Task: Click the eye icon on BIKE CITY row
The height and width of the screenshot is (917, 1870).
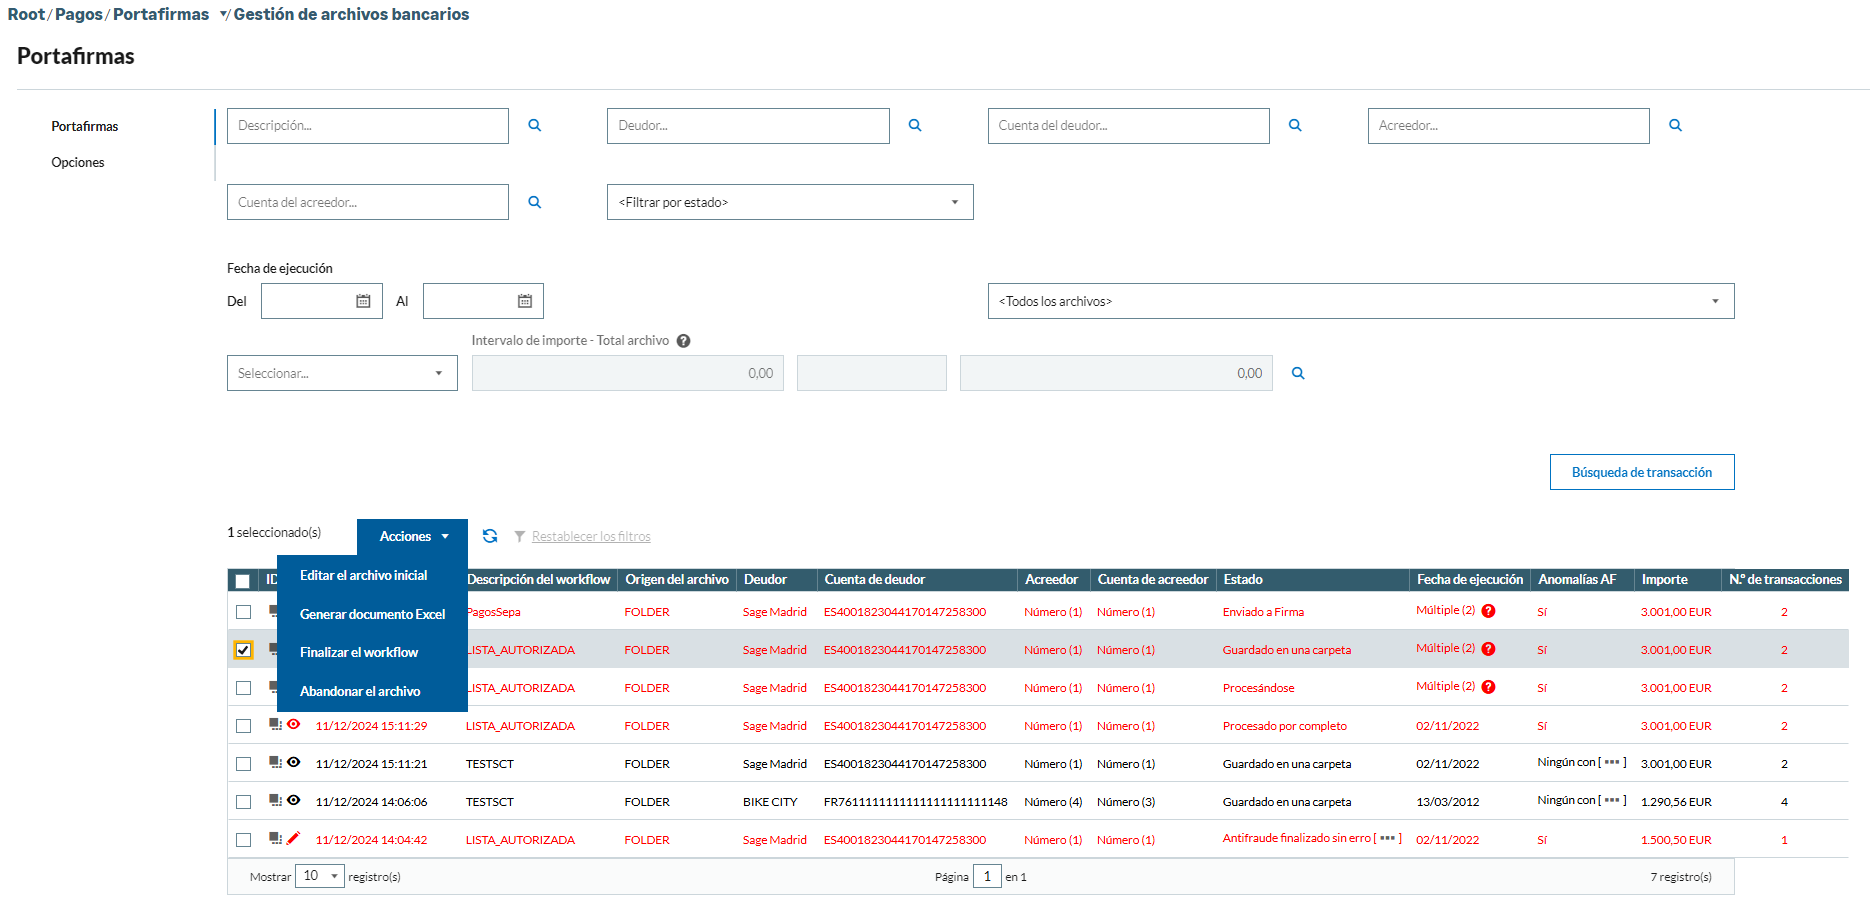Action: coord(293,800)
